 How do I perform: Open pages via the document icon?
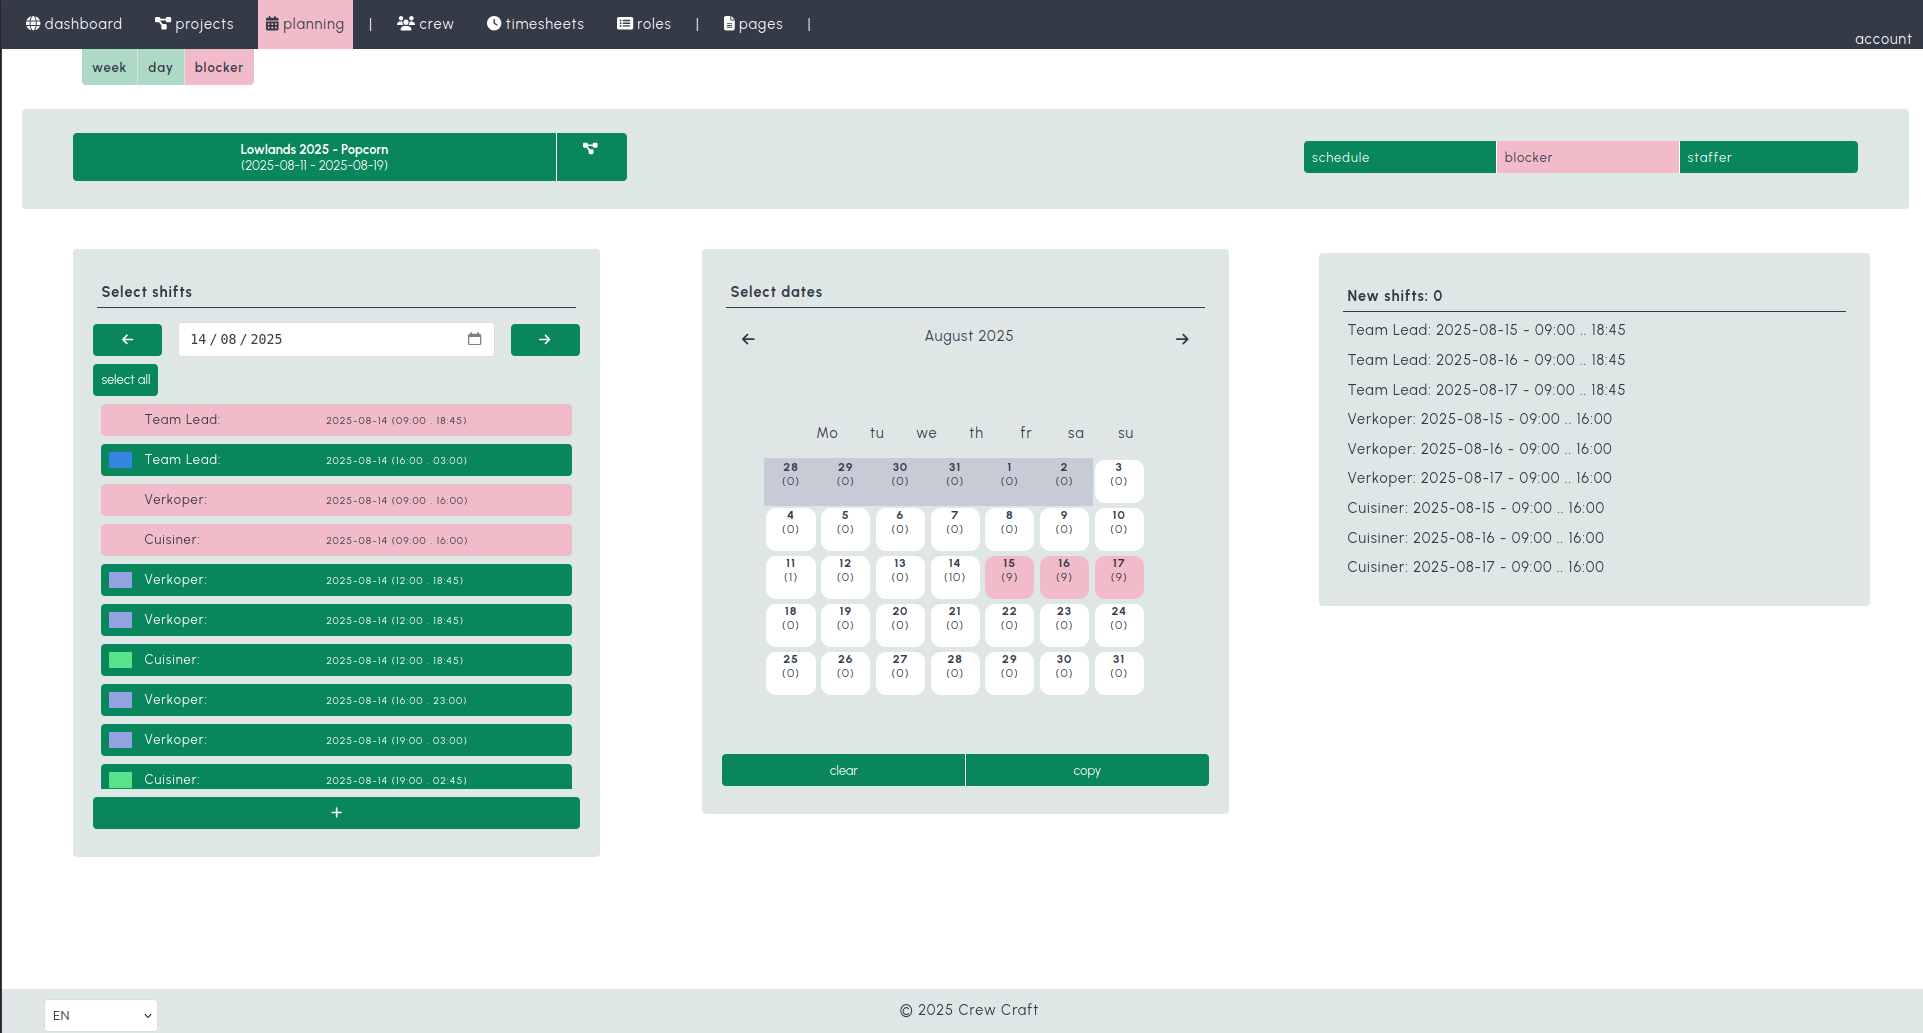[x=727, y=23]
